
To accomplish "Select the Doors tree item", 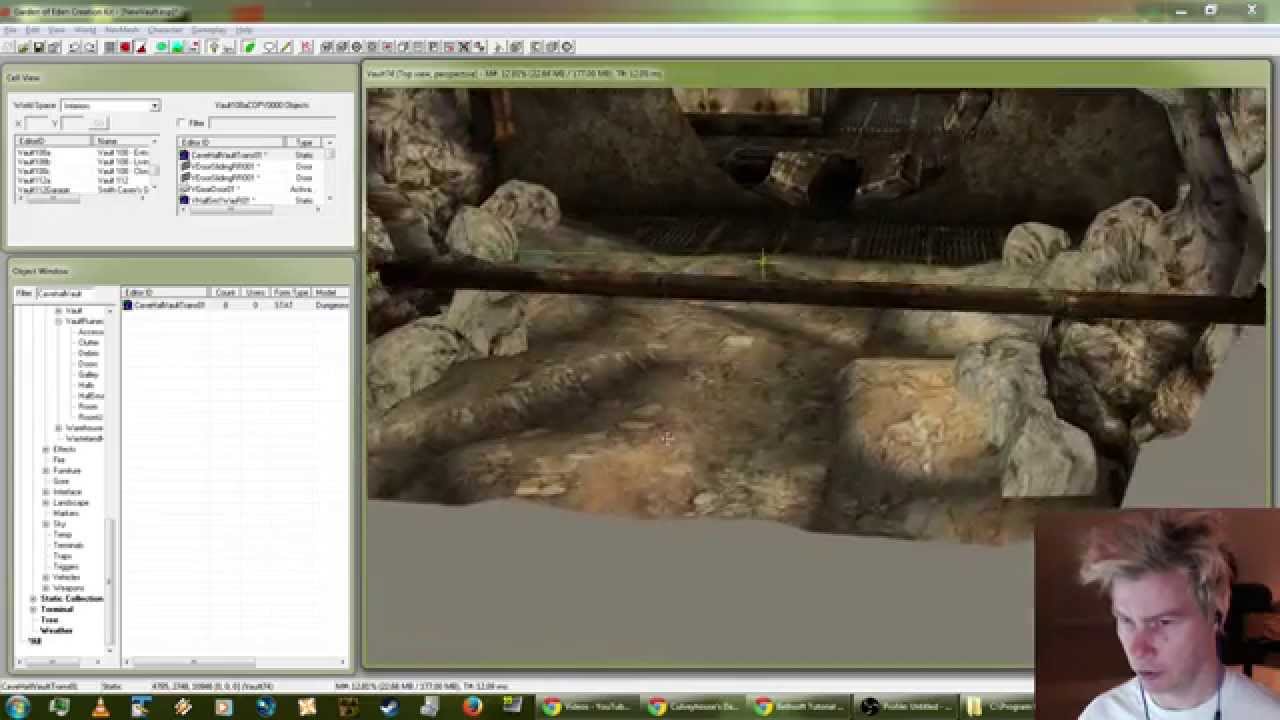I will point(88,364).
